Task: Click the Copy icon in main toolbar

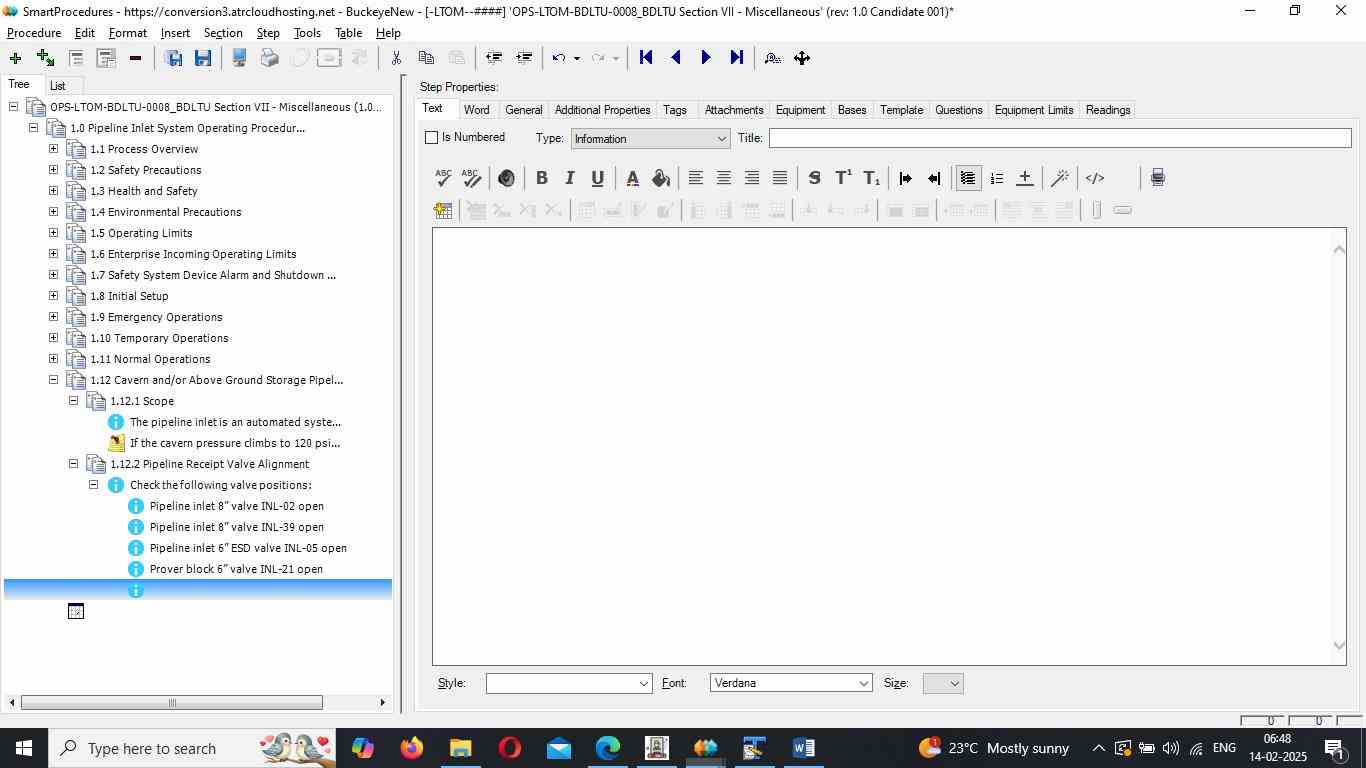Action: 426,58
